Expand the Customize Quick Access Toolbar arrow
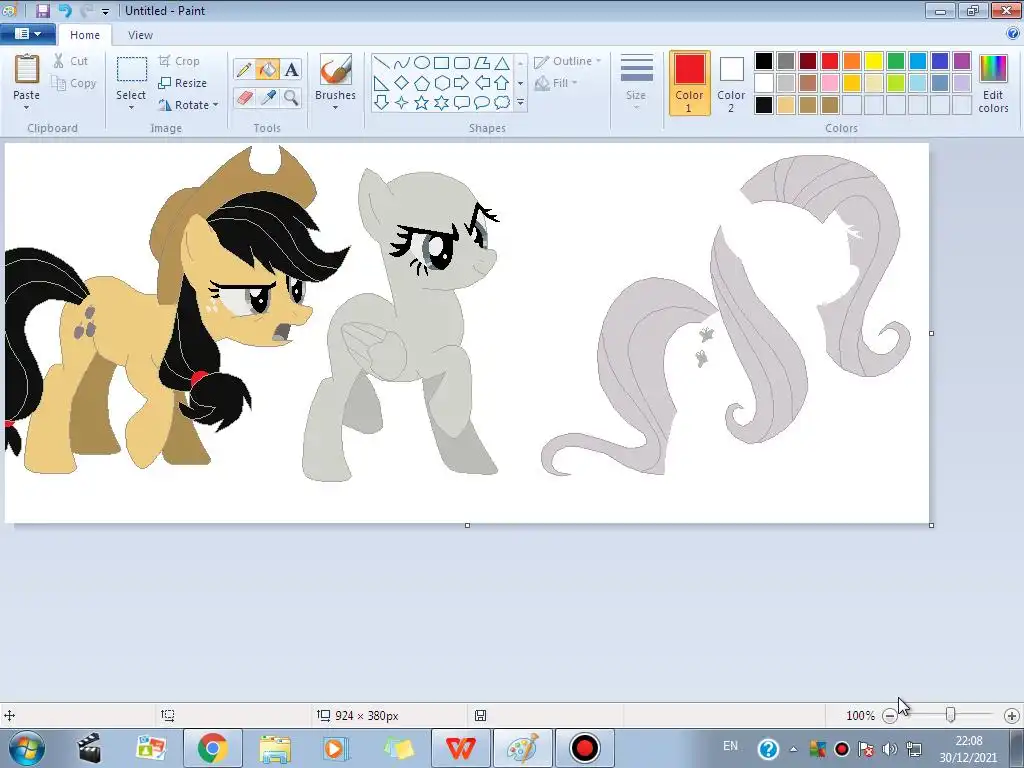The width and height of the screenshot is (1024, 768). point(105,11)
